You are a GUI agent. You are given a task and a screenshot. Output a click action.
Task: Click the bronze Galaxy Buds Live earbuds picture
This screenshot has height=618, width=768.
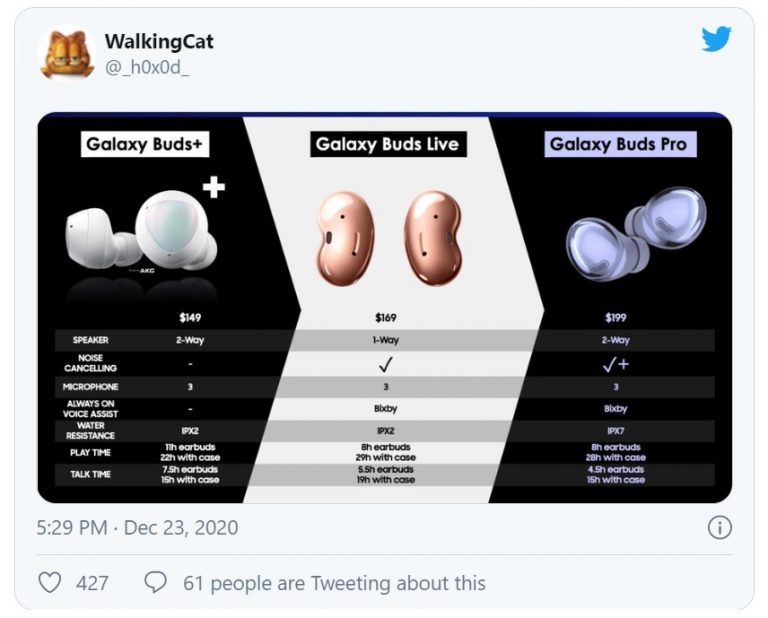coord(385,238)
